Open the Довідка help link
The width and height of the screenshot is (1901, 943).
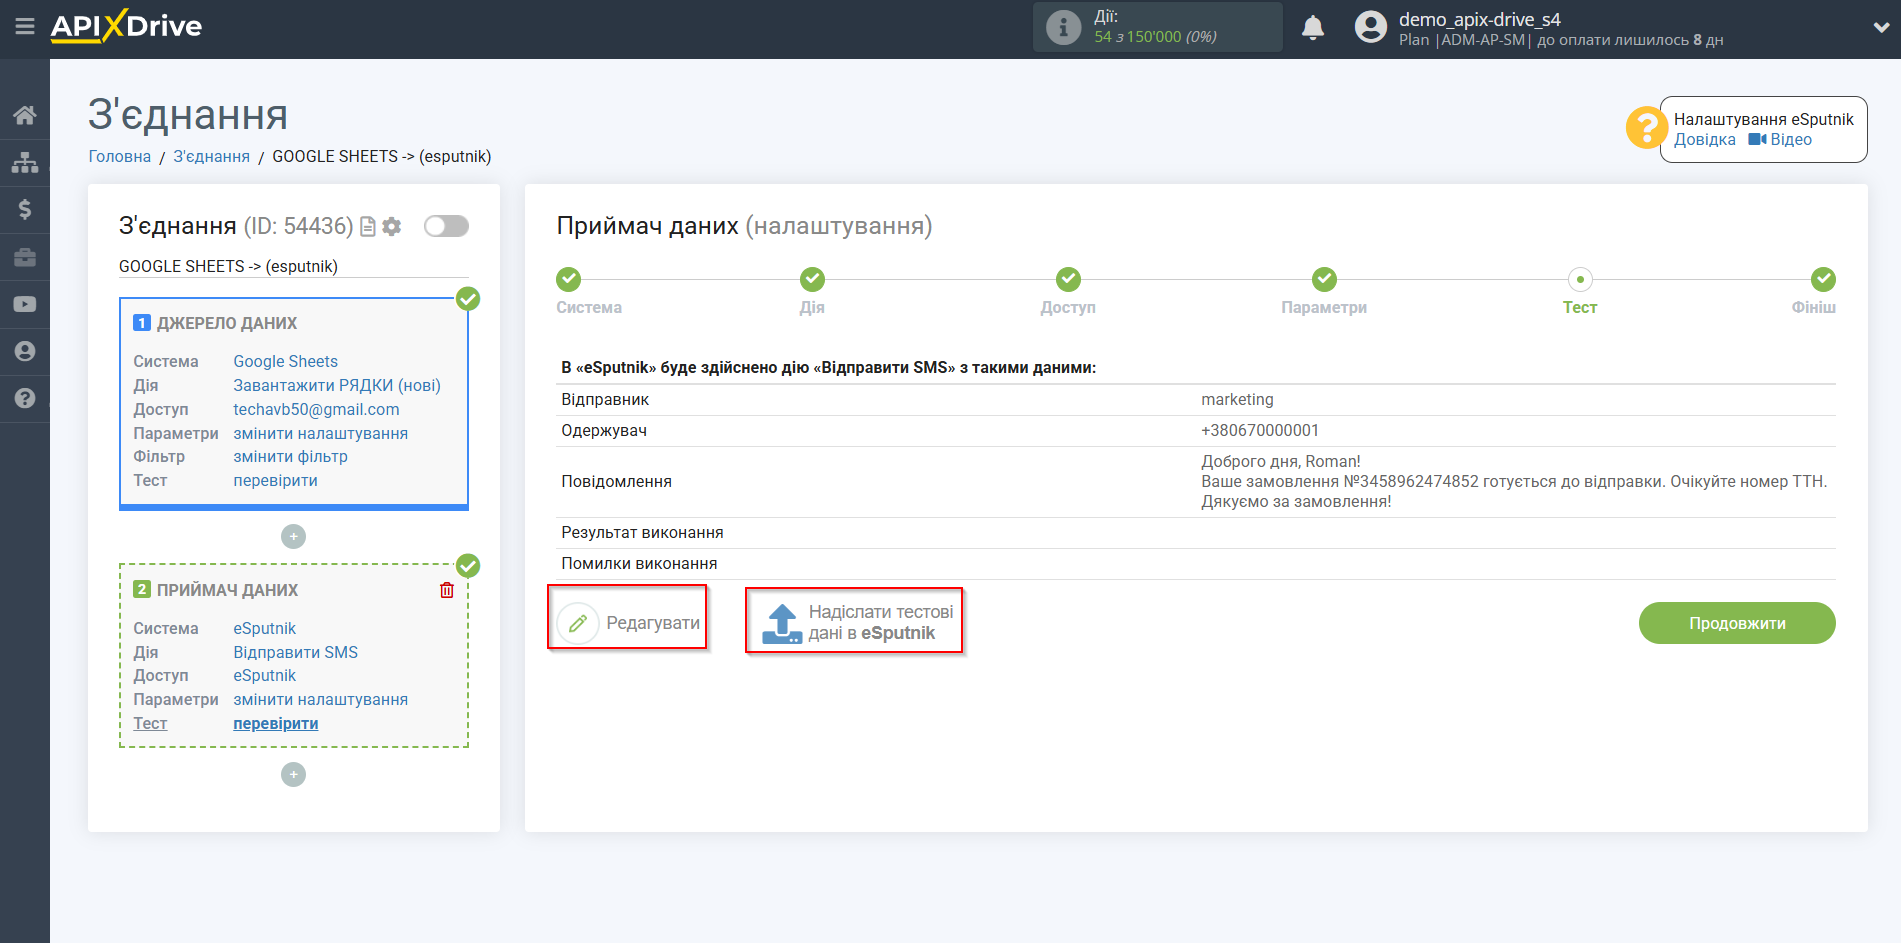pyautogui.click(x=1705, y=140)
